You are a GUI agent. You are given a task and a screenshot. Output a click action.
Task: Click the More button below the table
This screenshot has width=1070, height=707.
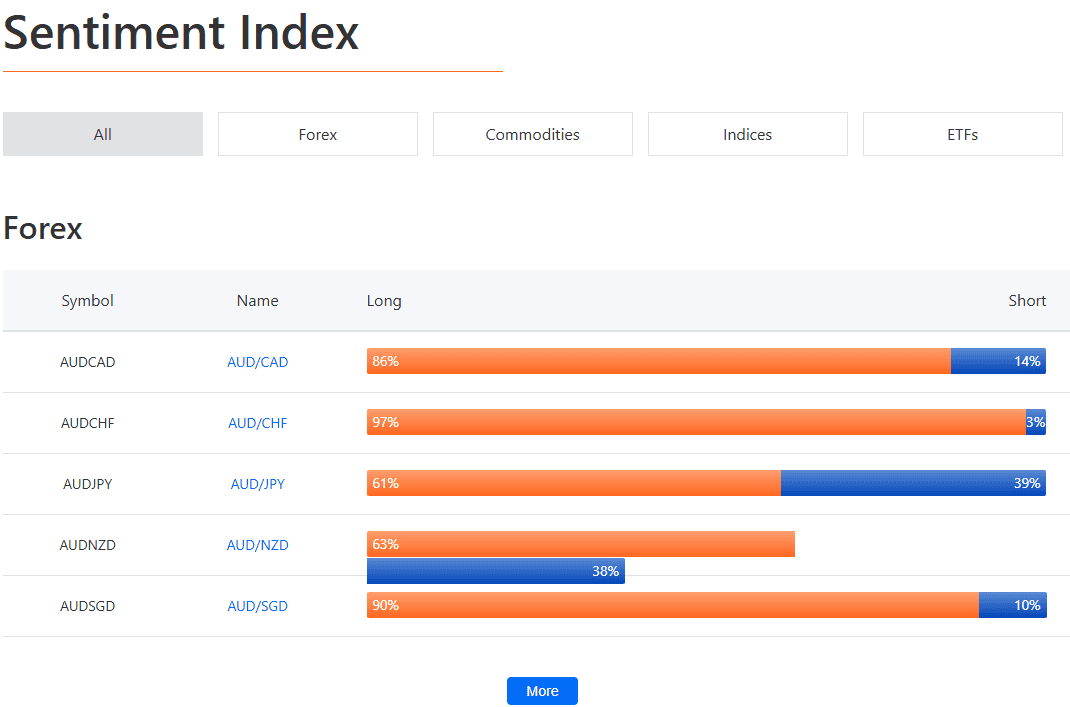[x=542, y=690]
